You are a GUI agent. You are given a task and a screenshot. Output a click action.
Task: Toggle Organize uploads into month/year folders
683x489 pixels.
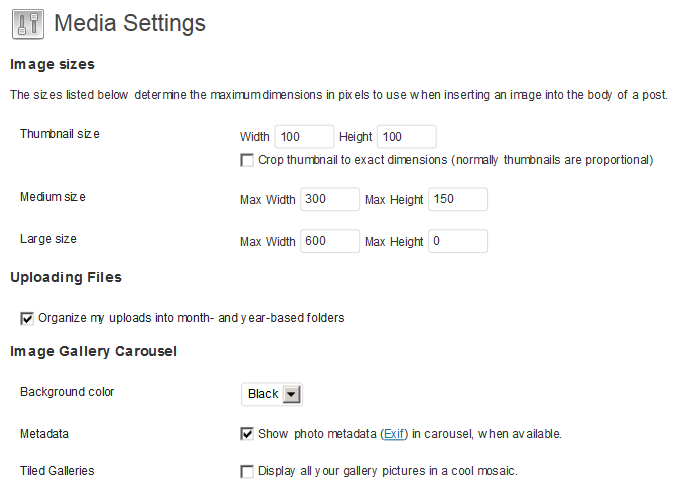click(x=27, y=318)
